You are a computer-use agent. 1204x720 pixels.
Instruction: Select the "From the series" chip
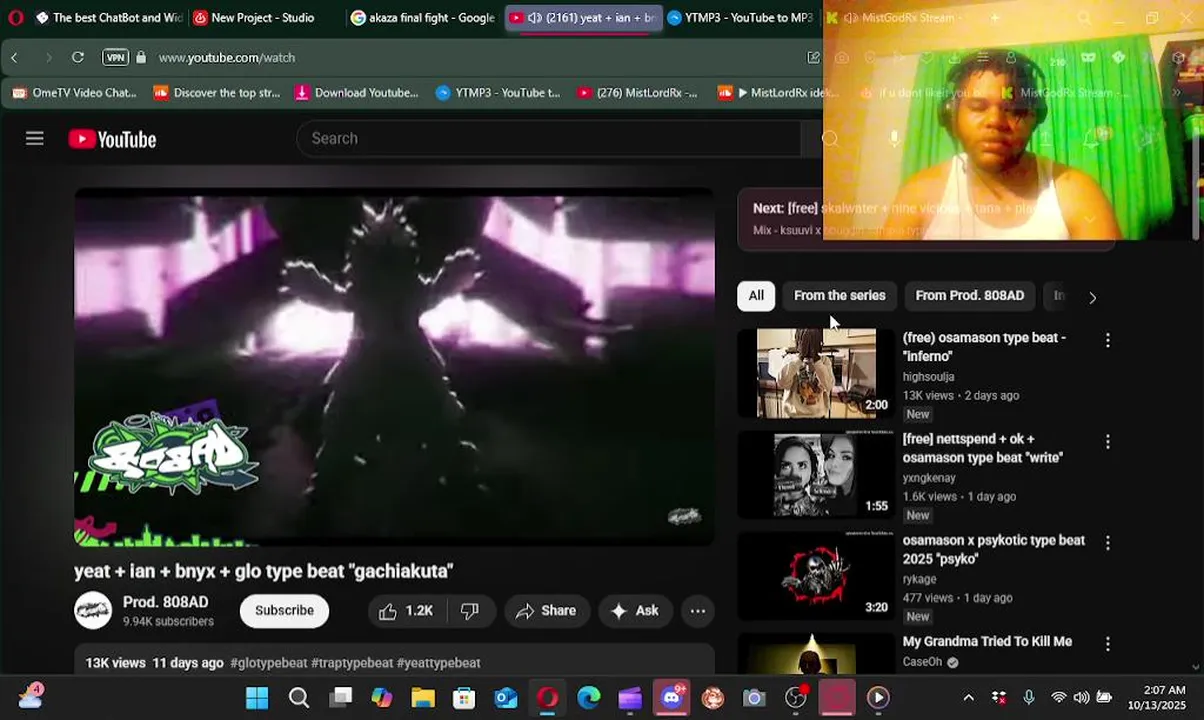pos(840,296)
